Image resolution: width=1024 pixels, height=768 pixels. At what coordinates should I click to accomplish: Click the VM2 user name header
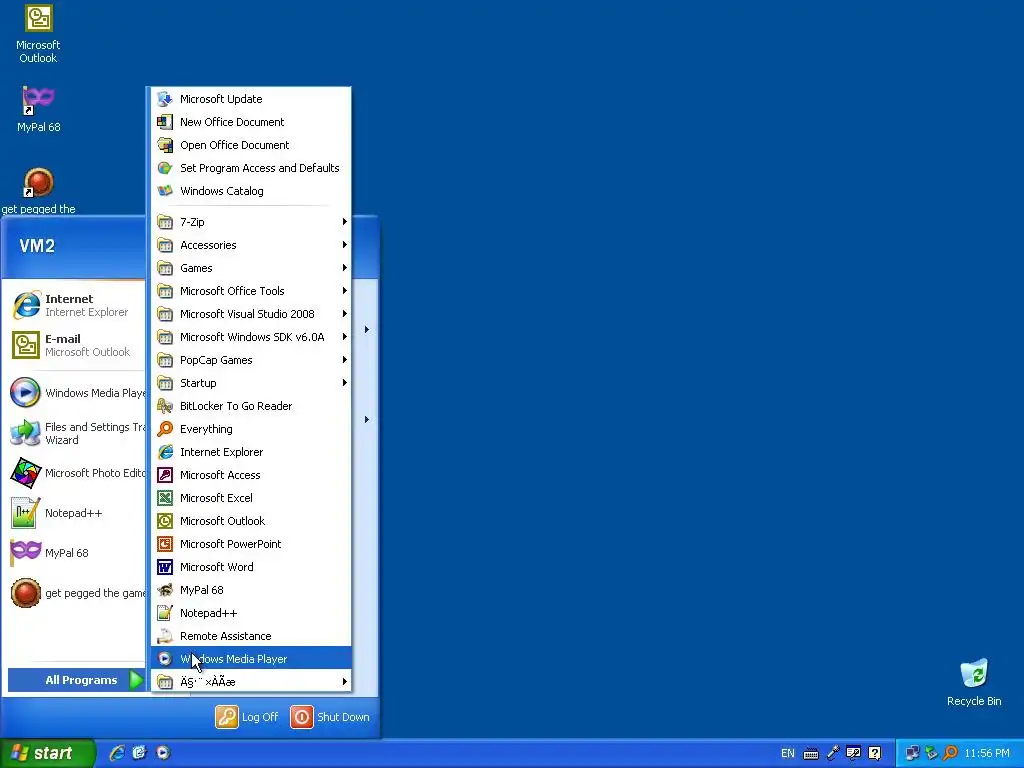[37, 246]
